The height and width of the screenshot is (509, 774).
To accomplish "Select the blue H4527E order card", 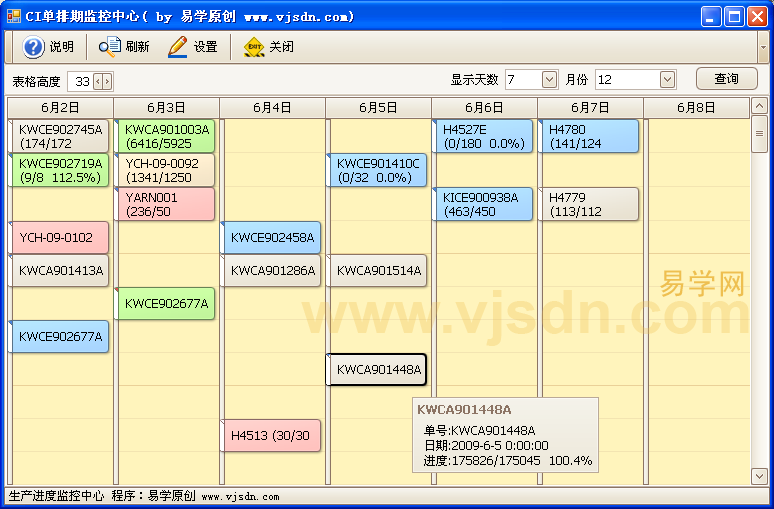I will click(x=484, y=136).
